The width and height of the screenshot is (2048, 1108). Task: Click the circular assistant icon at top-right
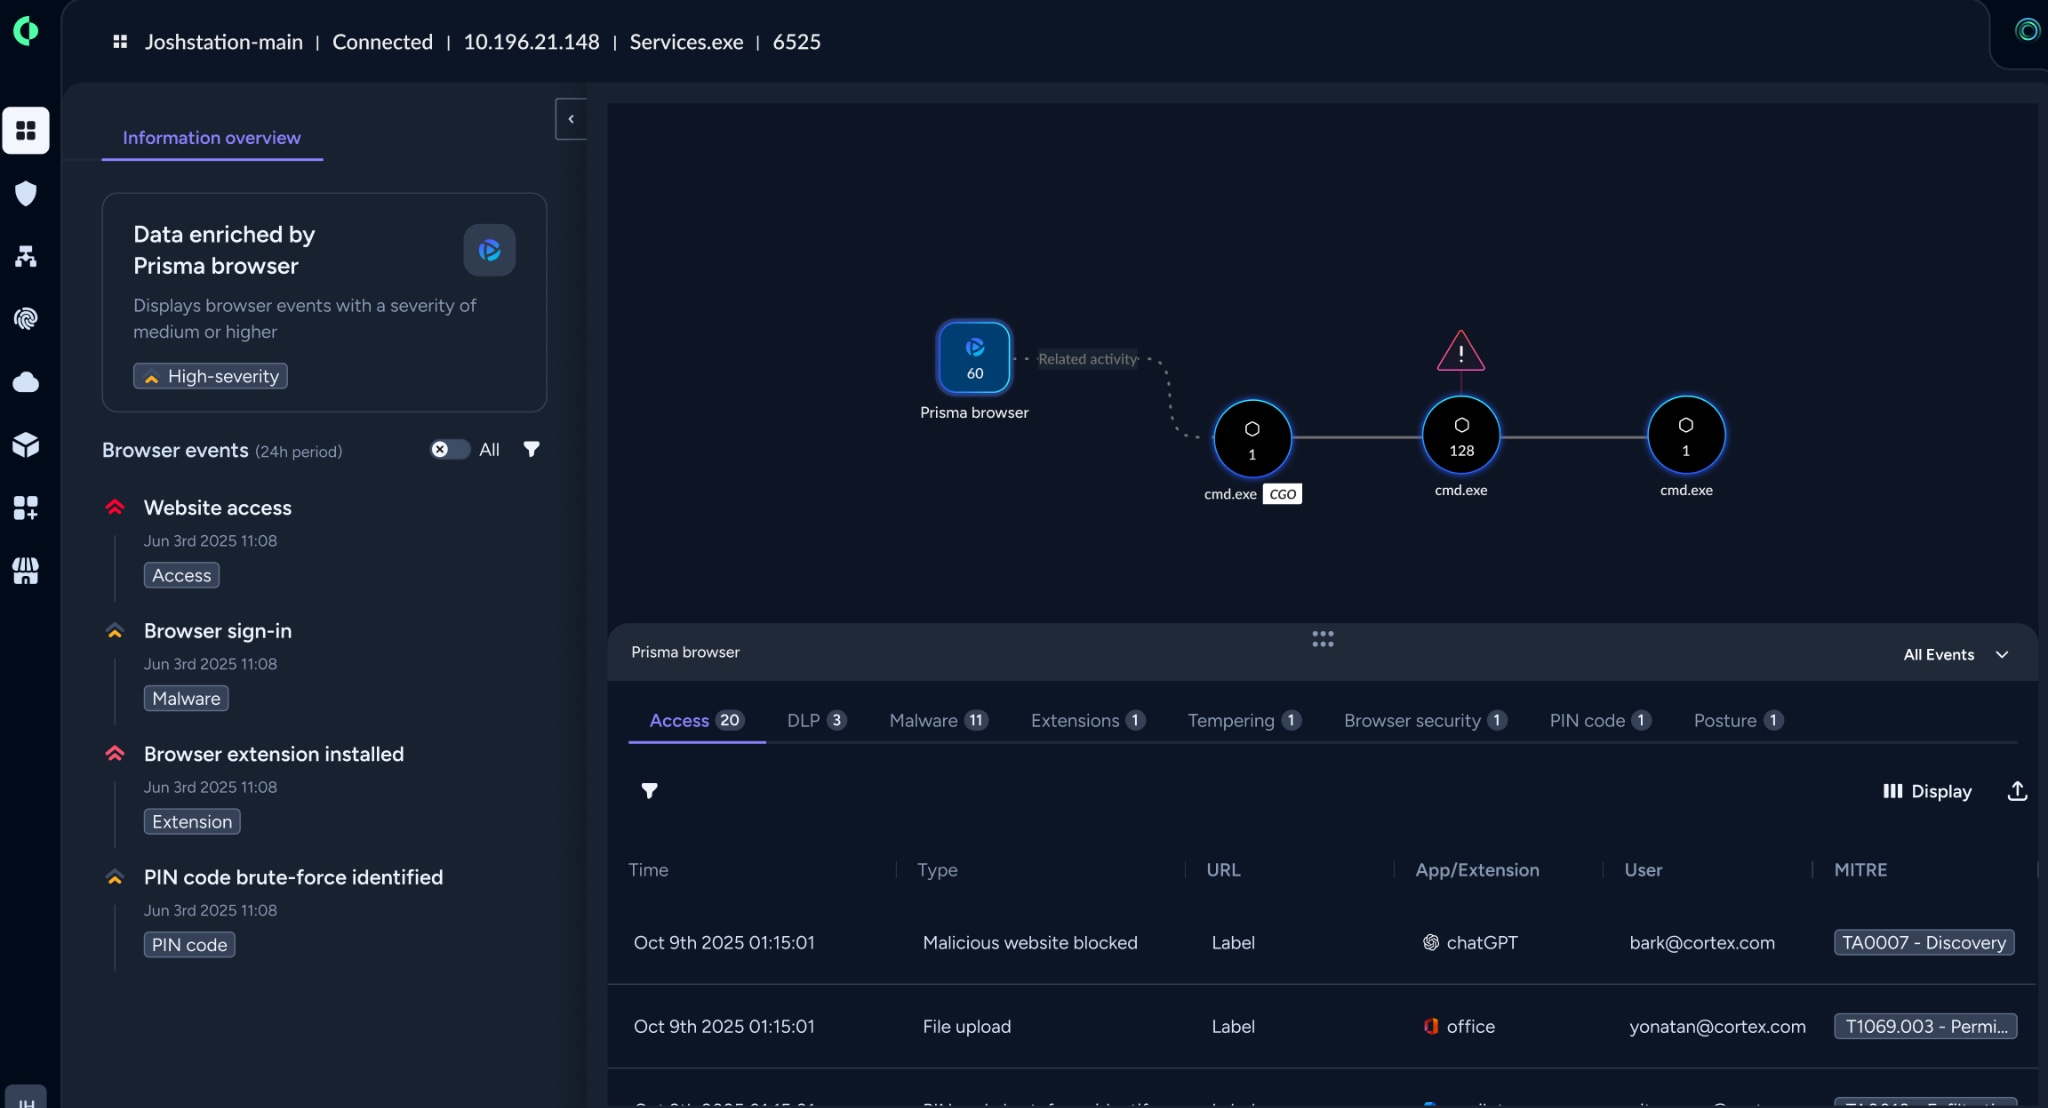coord(2027,30)
